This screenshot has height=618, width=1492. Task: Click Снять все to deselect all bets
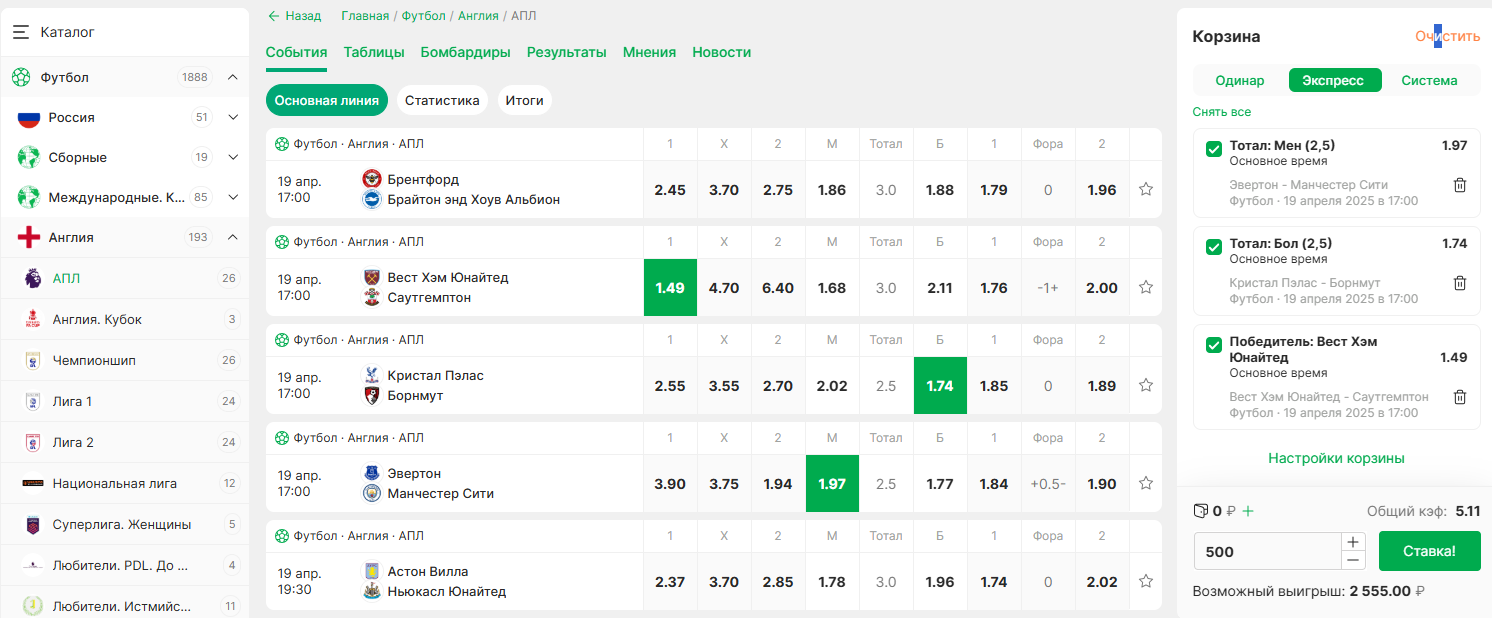(x=1222, y=112)
